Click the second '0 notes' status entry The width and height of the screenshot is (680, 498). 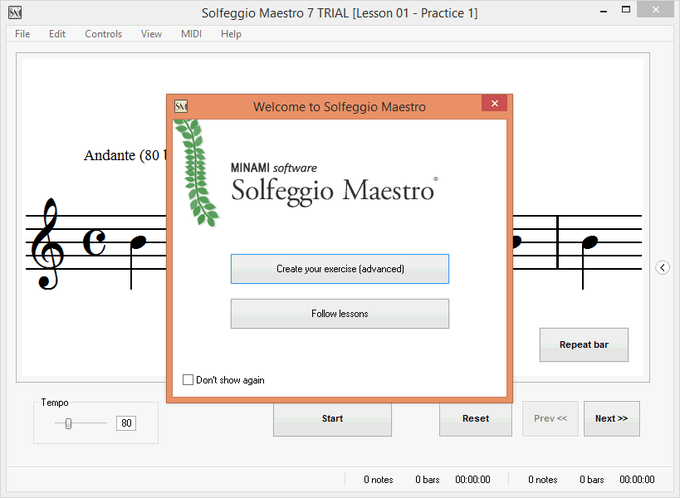tap(543, 479)
